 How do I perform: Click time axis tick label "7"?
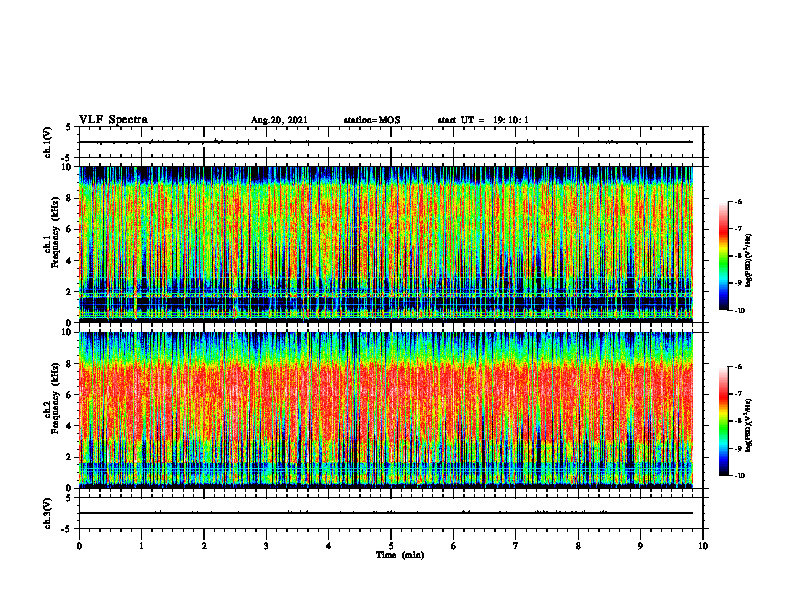coord(516,546)
